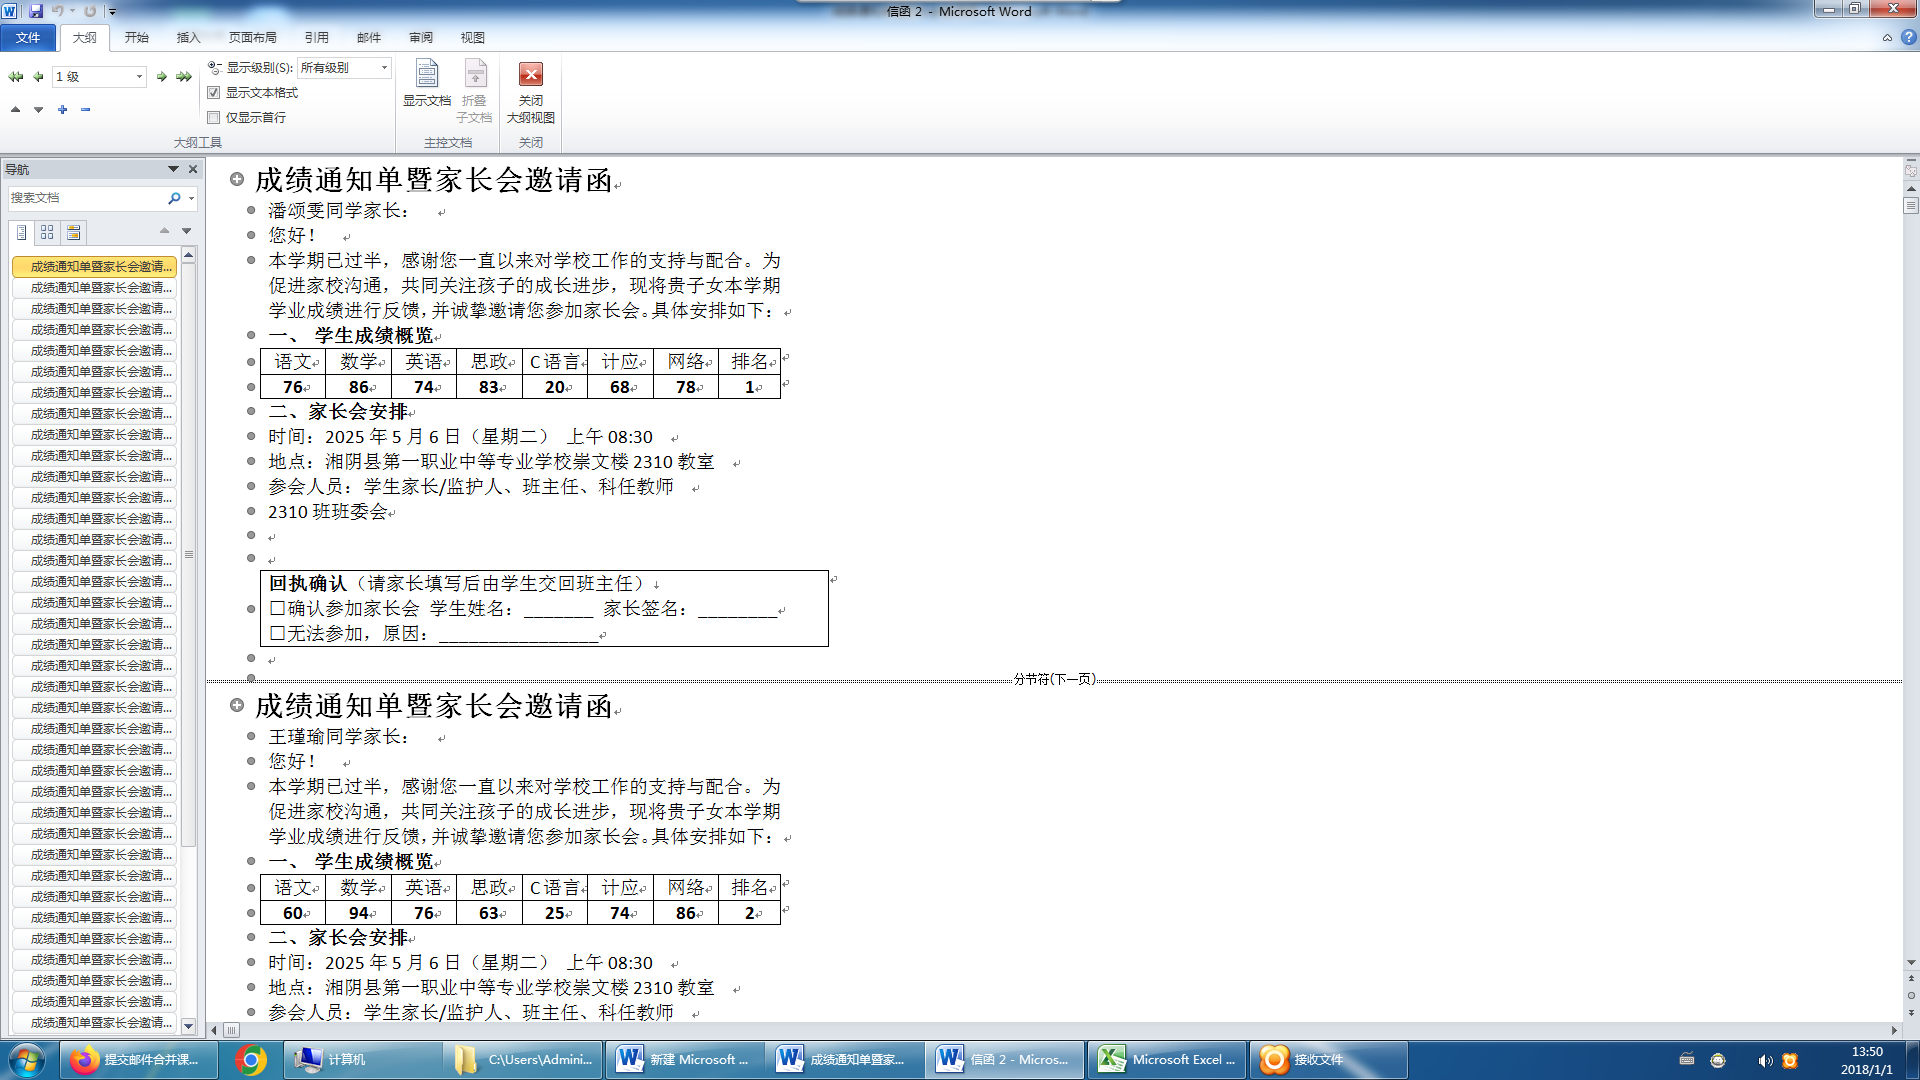Jump to next heading in navigation pane
The height and width of the screenshot is (1080, 1920).
pyautogui.click(x=186, y=231)
